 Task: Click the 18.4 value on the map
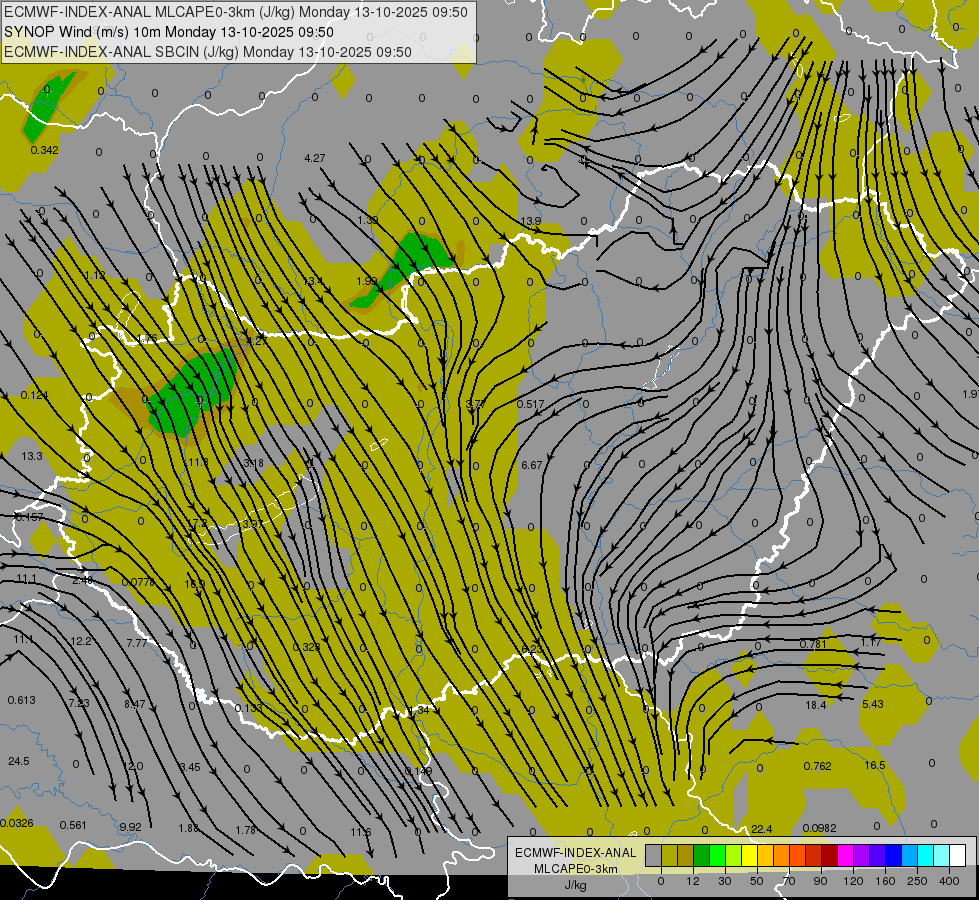(x=816, y=705)
